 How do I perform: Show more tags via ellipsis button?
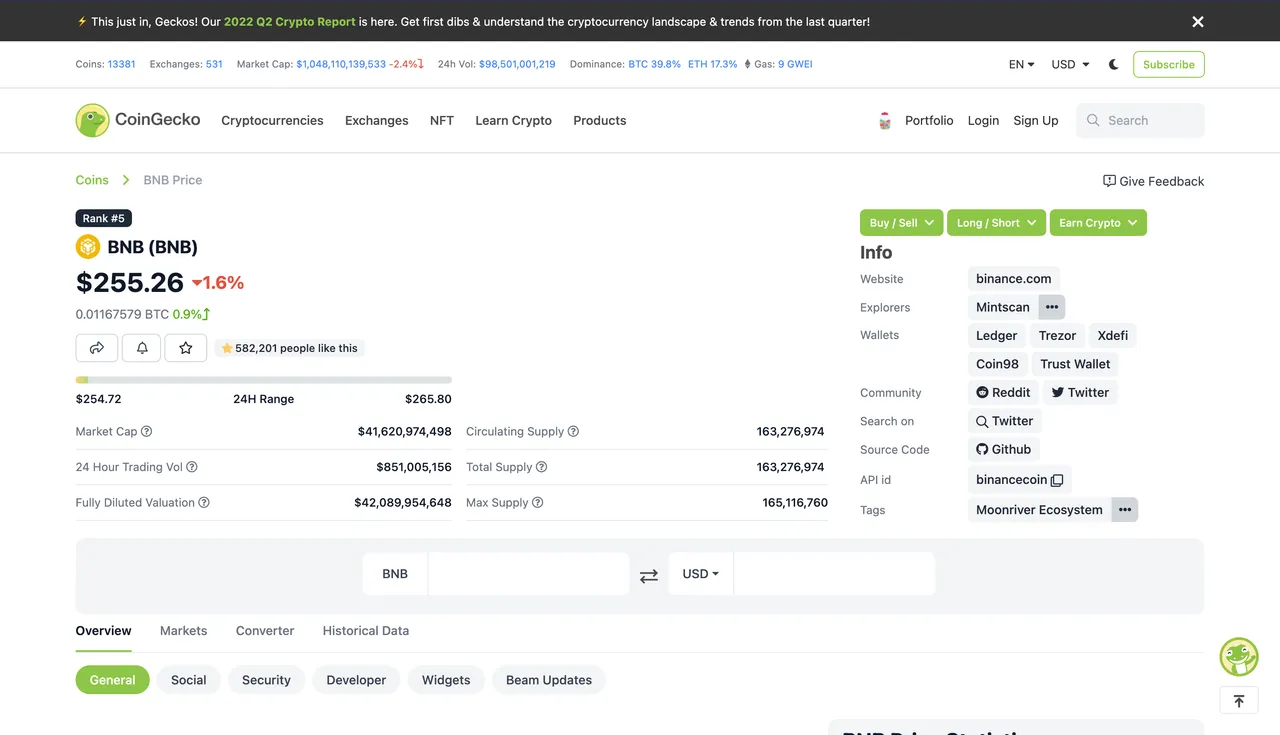[1125, 510]
